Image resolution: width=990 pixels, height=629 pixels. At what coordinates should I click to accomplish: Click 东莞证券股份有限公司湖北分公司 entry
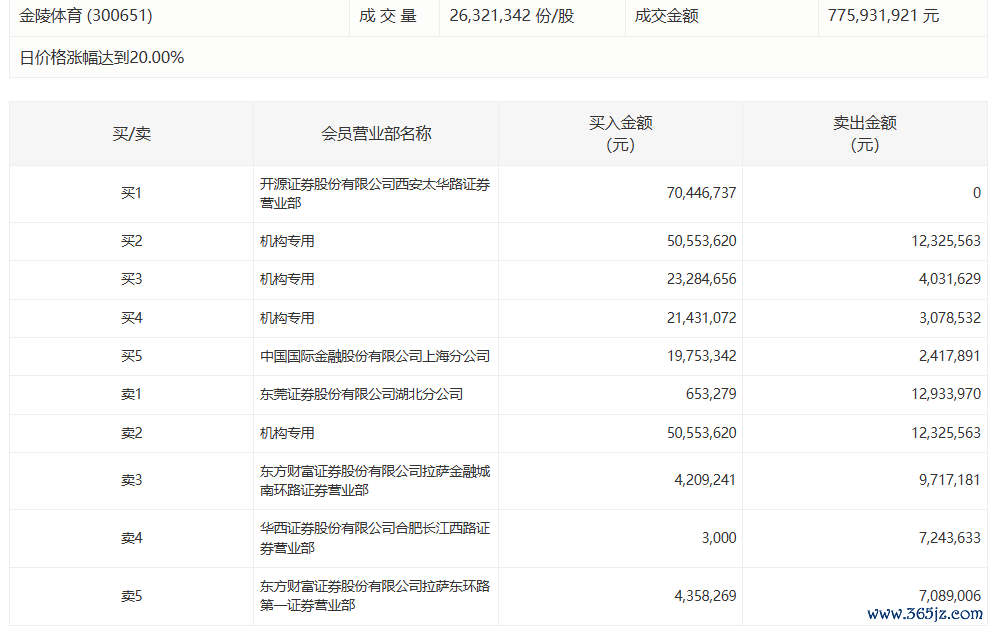coord(362,394)
